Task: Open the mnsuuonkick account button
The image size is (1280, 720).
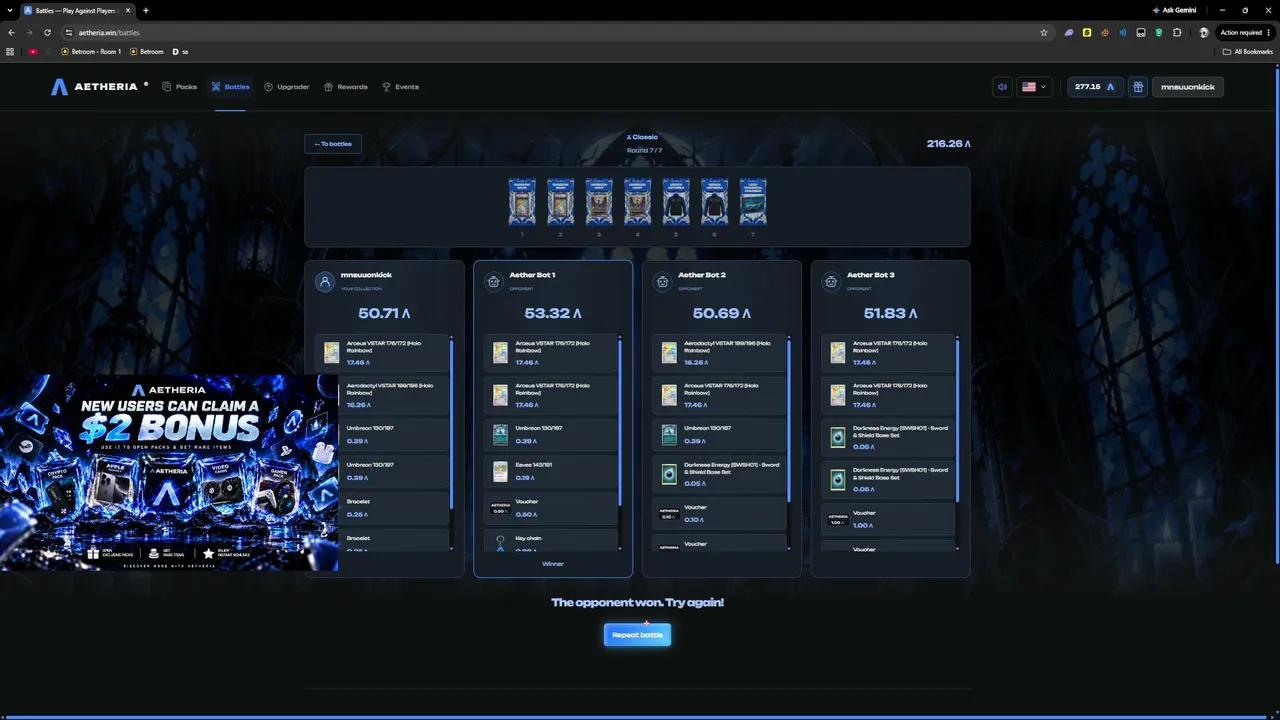Action: [x=1188, y=87]
